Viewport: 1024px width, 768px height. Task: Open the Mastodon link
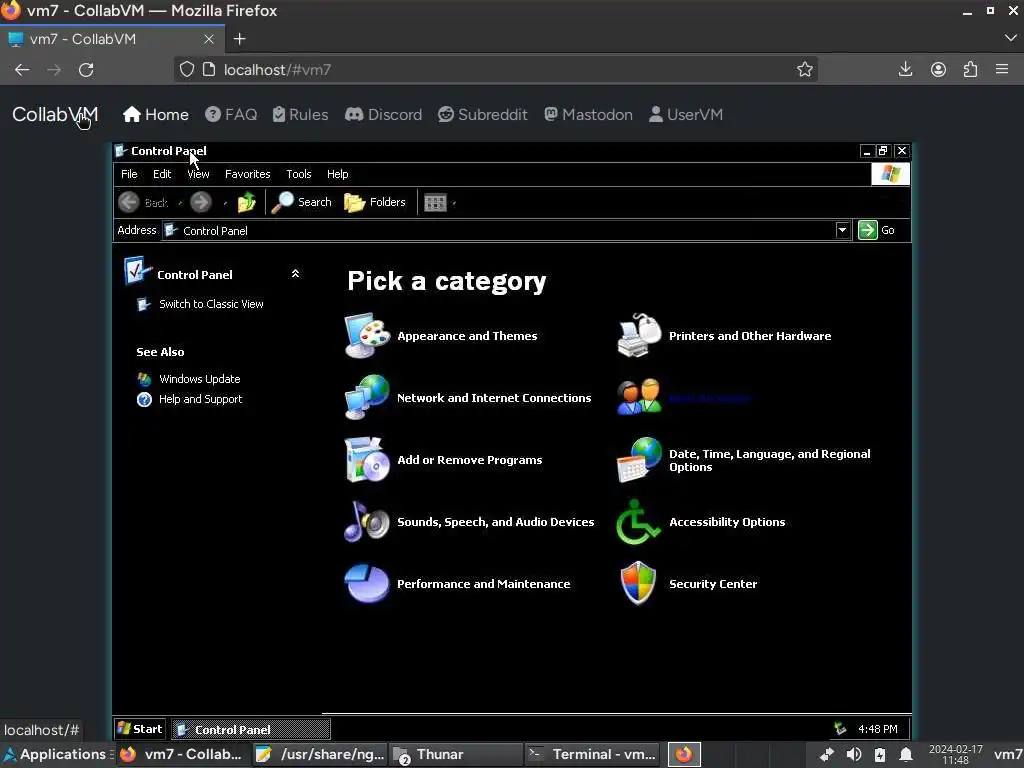[x=588, y=114]
